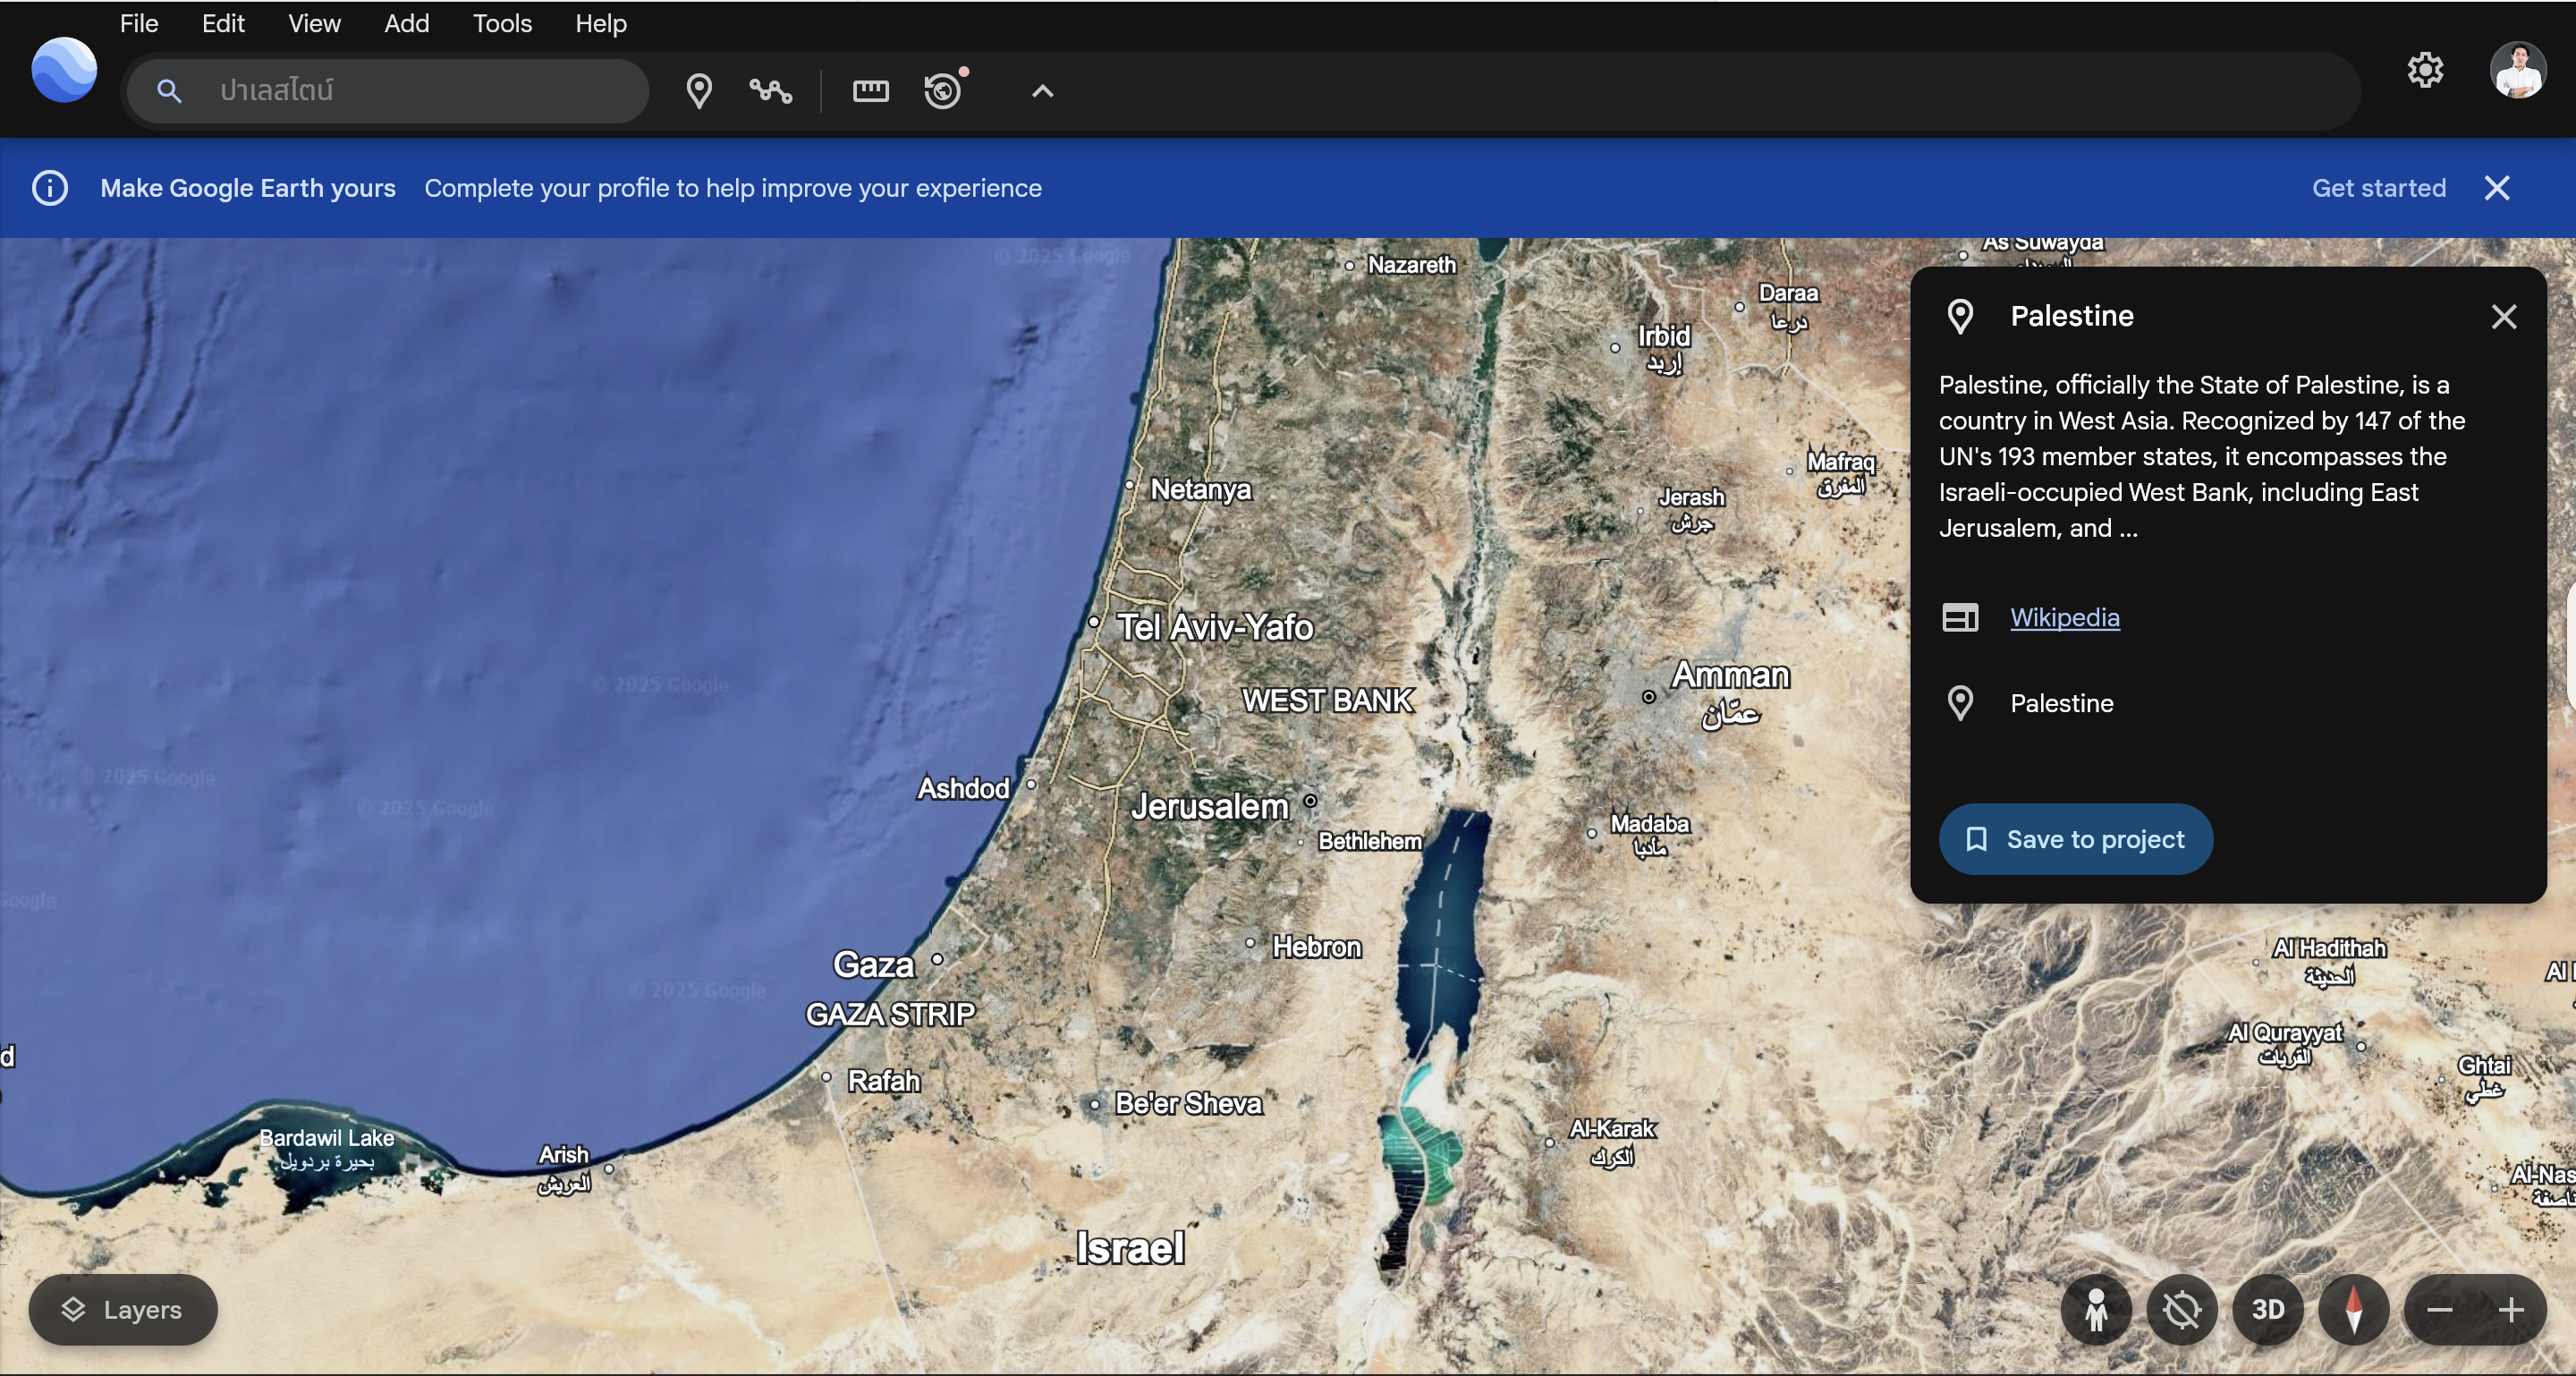Select the add placemark tool
The width and height of the screenshot is (2576, 1376).
pyautogui.click(x=699, y=91)
